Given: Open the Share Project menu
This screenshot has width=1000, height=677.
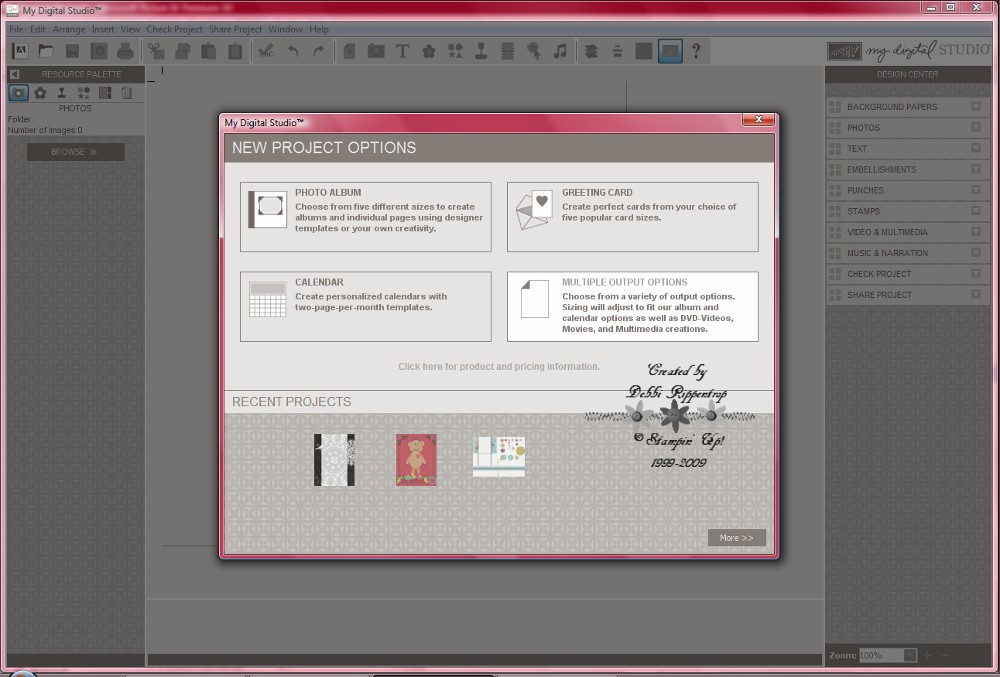Looking at the screenshot, I should click(235, 29).
